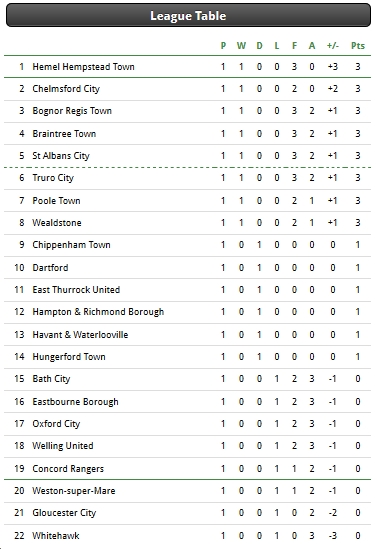
Task: Click the +/- goal difference column header
Action: point(333,46)
